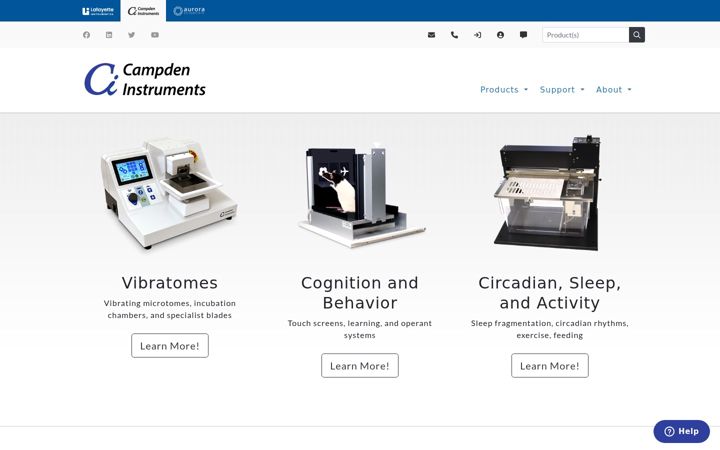The height and width of the screenshot is (450, 720).
Task: Click the Campden Instruments logo
Action: pos(145,79)
